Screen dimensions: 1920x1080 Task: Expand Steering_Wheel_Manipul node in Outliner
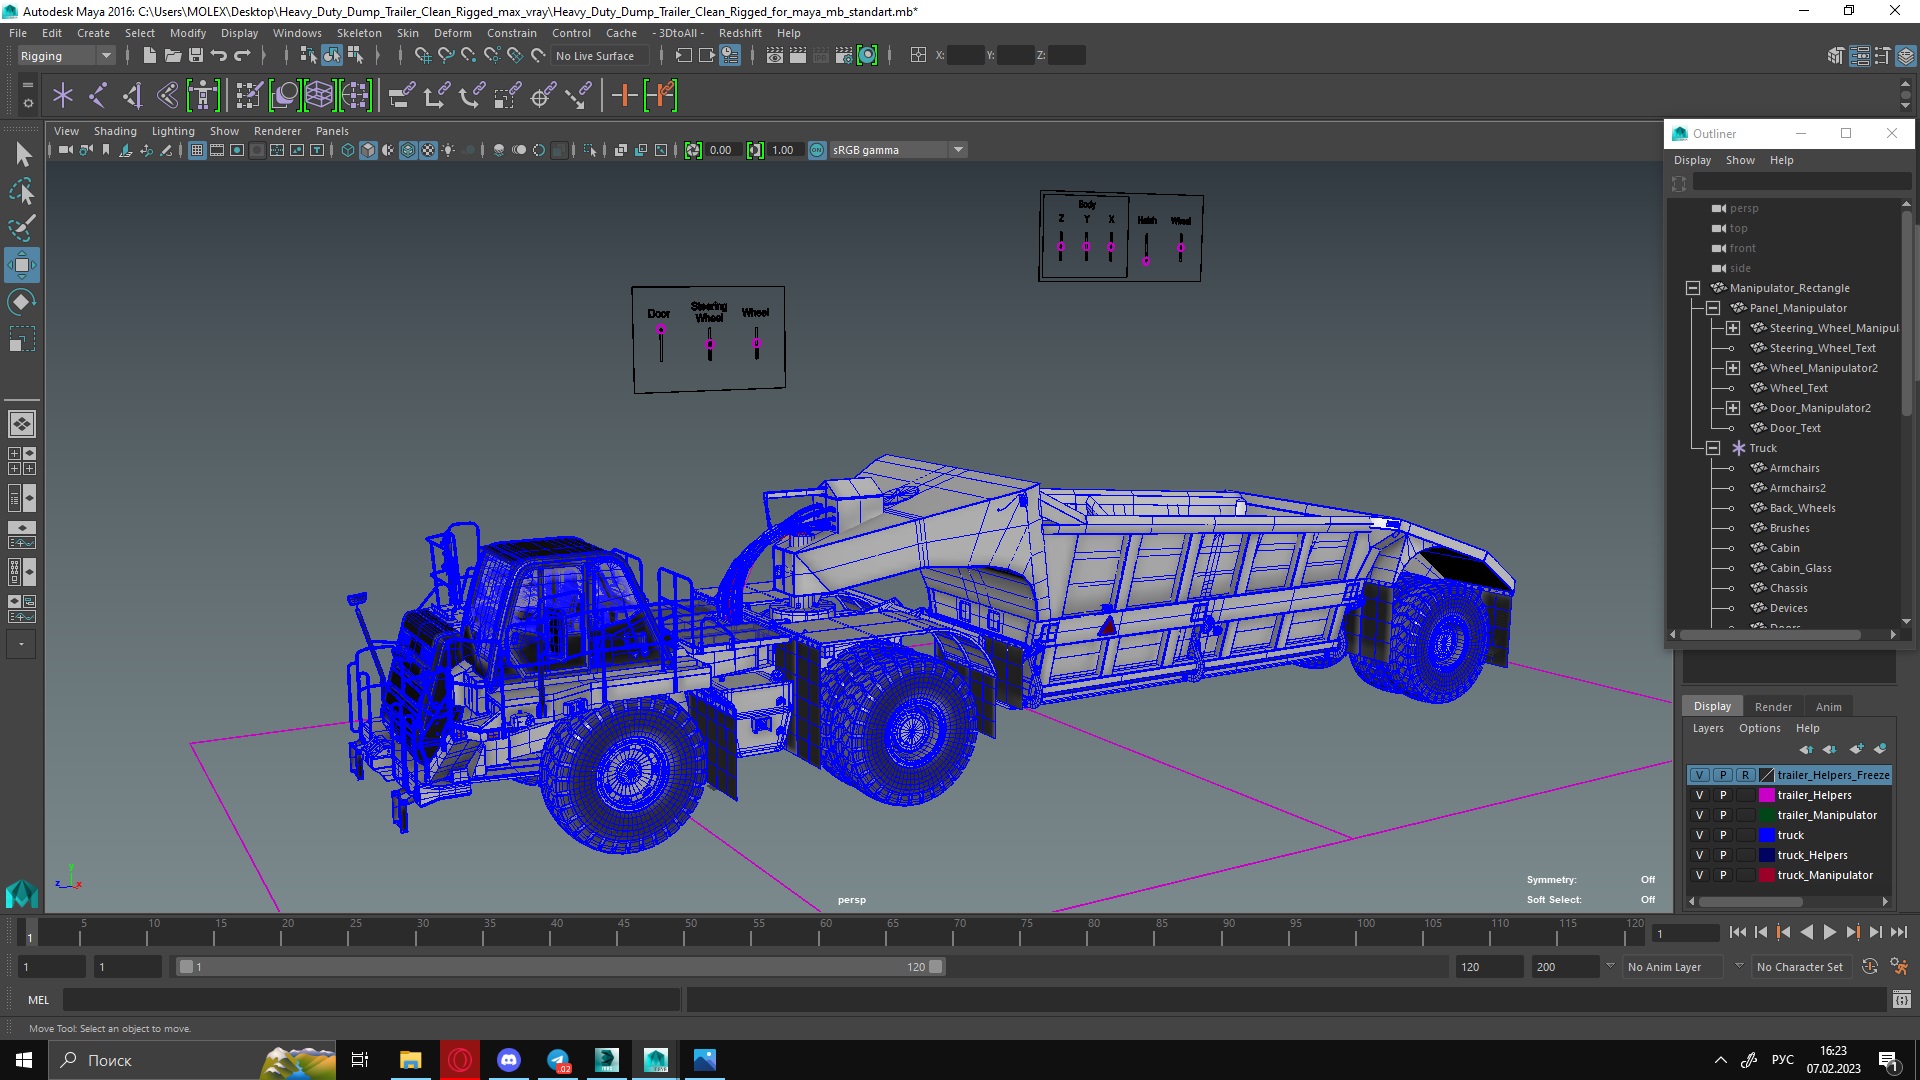coord(1733,328)
